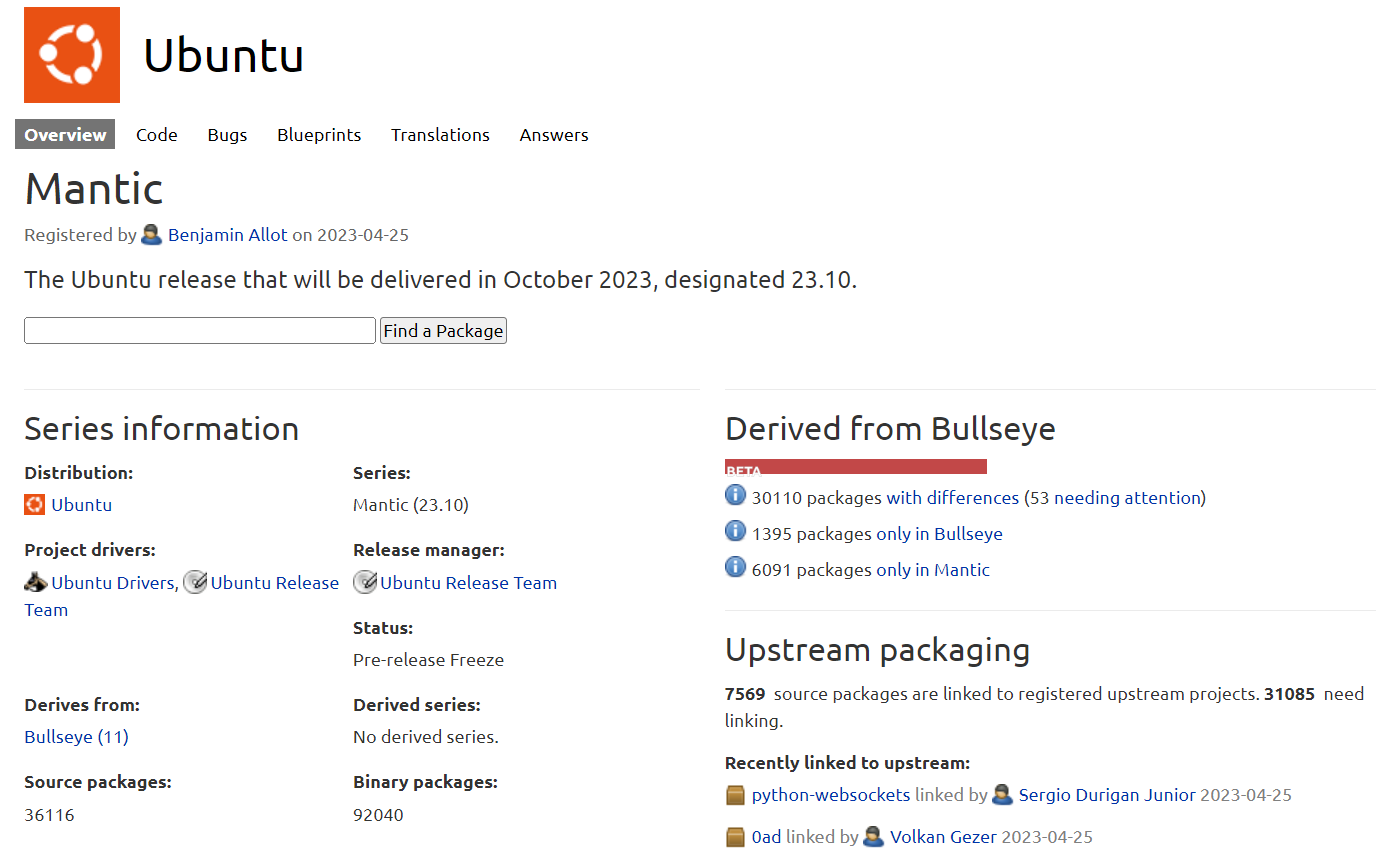Click the 7569 linked packages number

(745, 694)
